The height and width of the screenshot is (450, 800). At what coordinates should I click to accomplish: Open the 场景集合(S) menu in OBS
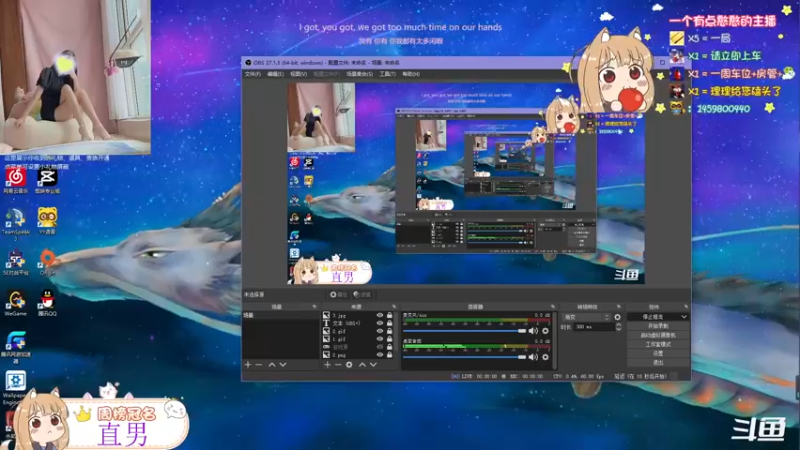point(360,74)
